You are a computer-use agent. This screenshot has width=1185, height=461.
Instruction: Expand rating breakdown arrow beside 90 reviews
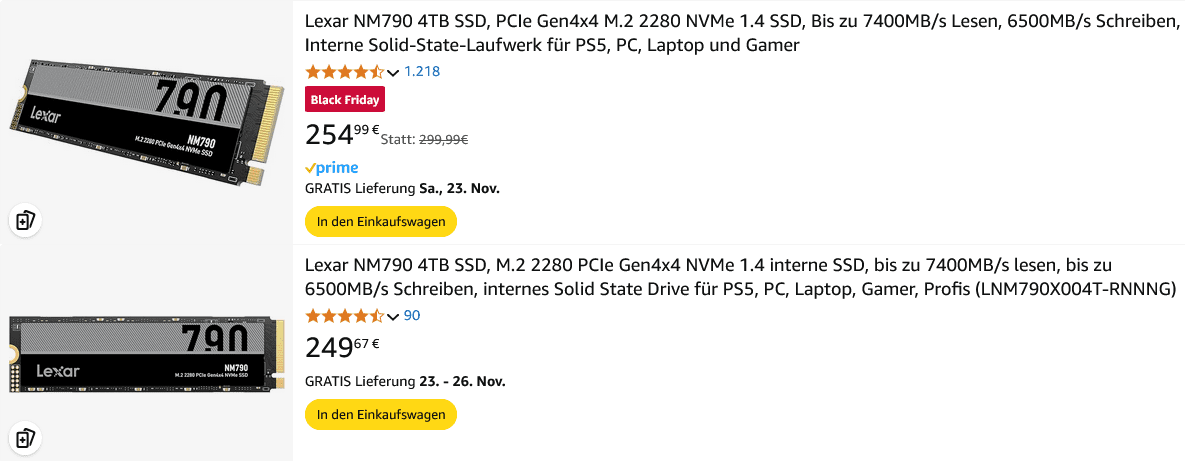pos(393,317)
